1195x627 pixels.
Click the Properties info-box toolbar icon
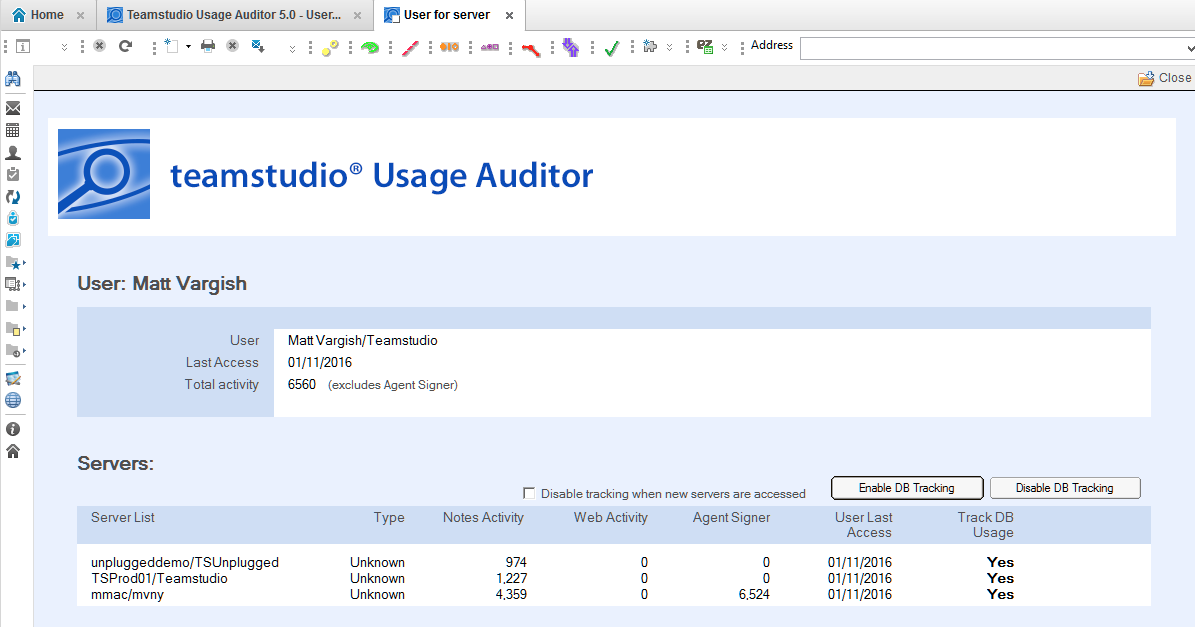point(24,46)
